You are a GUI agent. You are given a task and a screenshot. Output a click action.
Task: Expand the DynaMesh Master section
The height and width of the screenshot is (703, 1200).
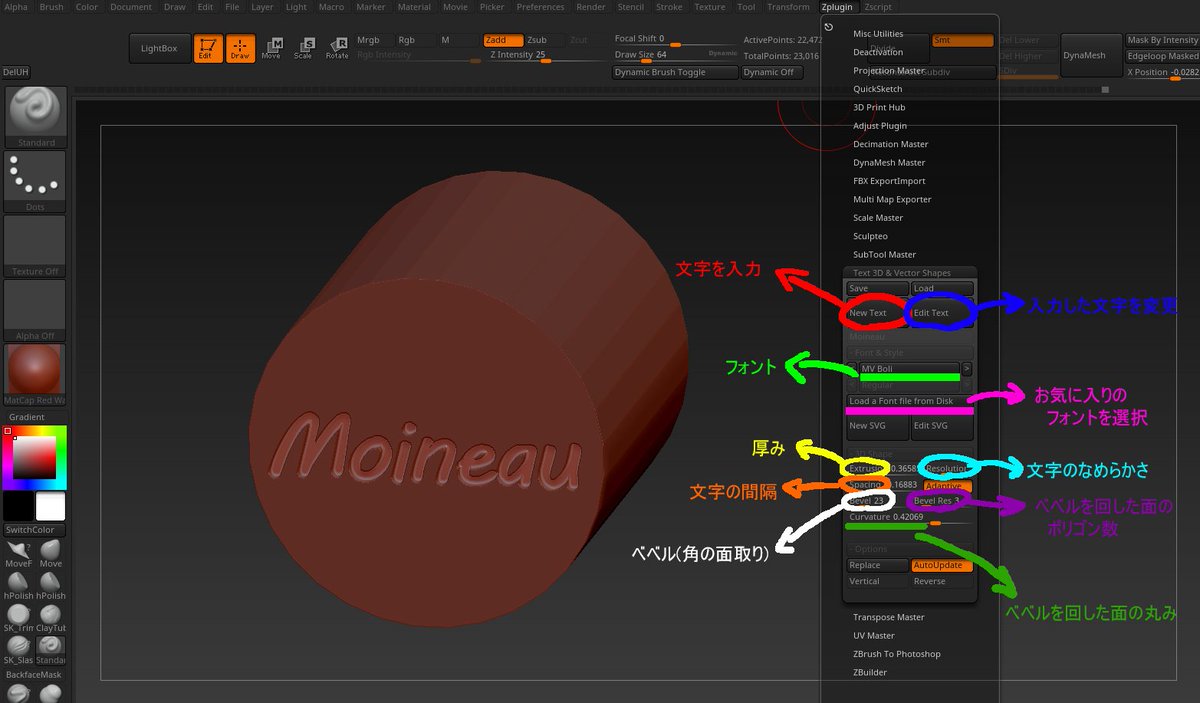pyautogui.click(x=889, y=162)
